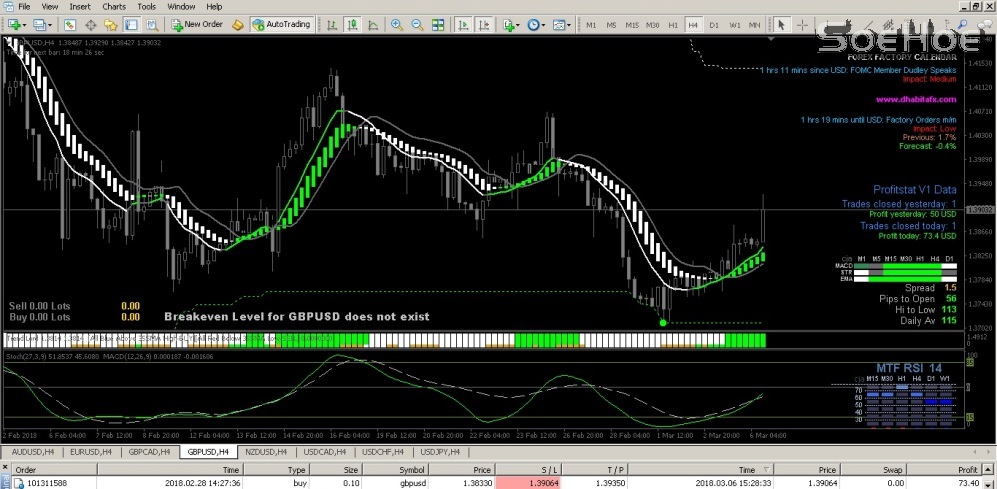Image resolution: width=997 pixels, height=489 pixels.
Task: Click the New Order button
Action: 196,24
